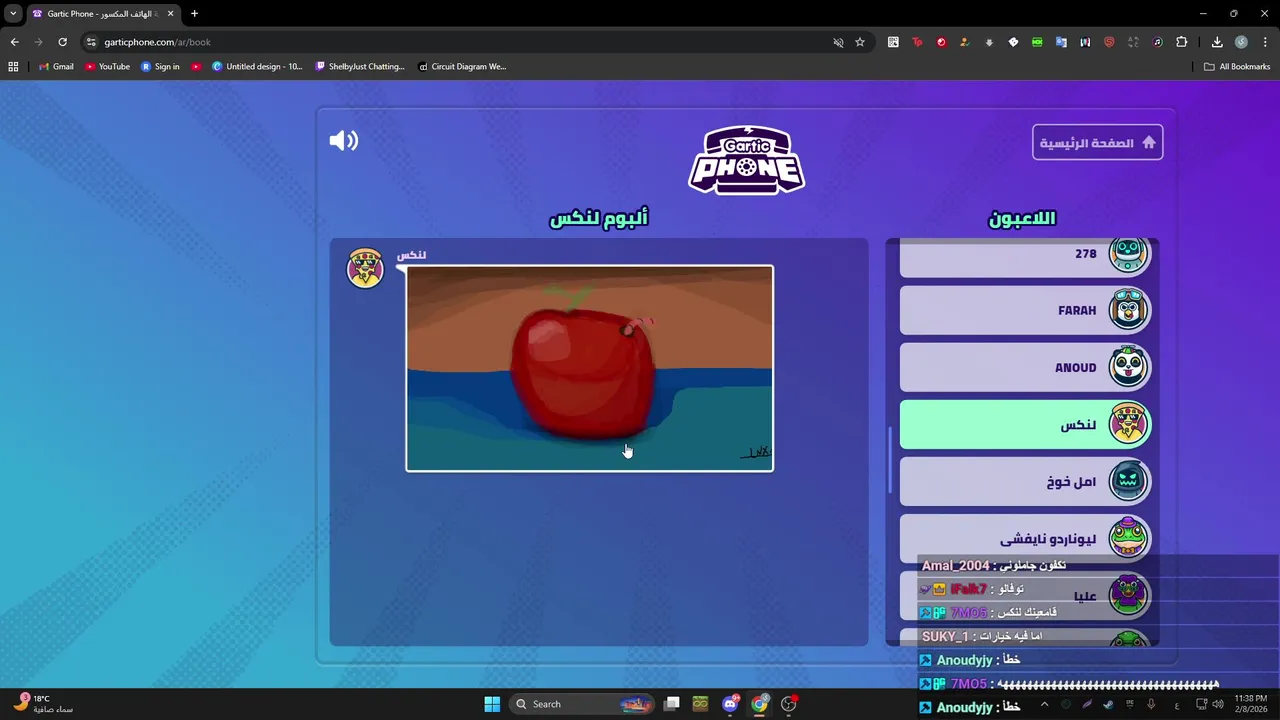Click the pizza avatar beside the drawing

[365, 268]
